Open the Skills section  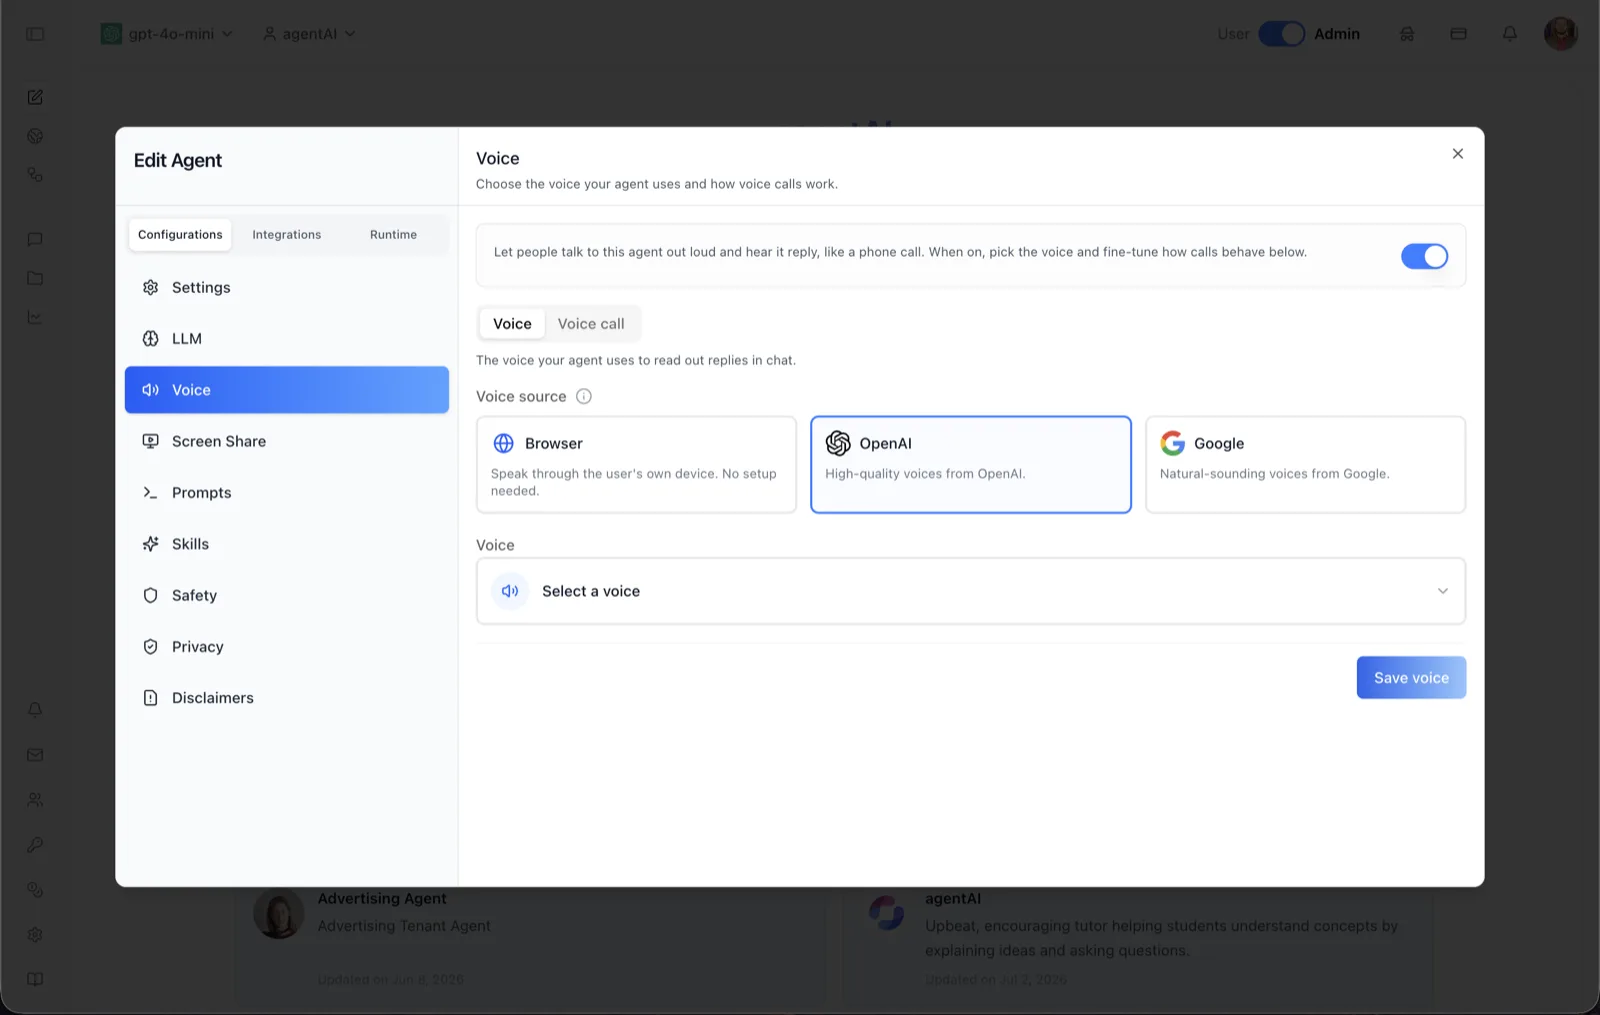[287, 544]
